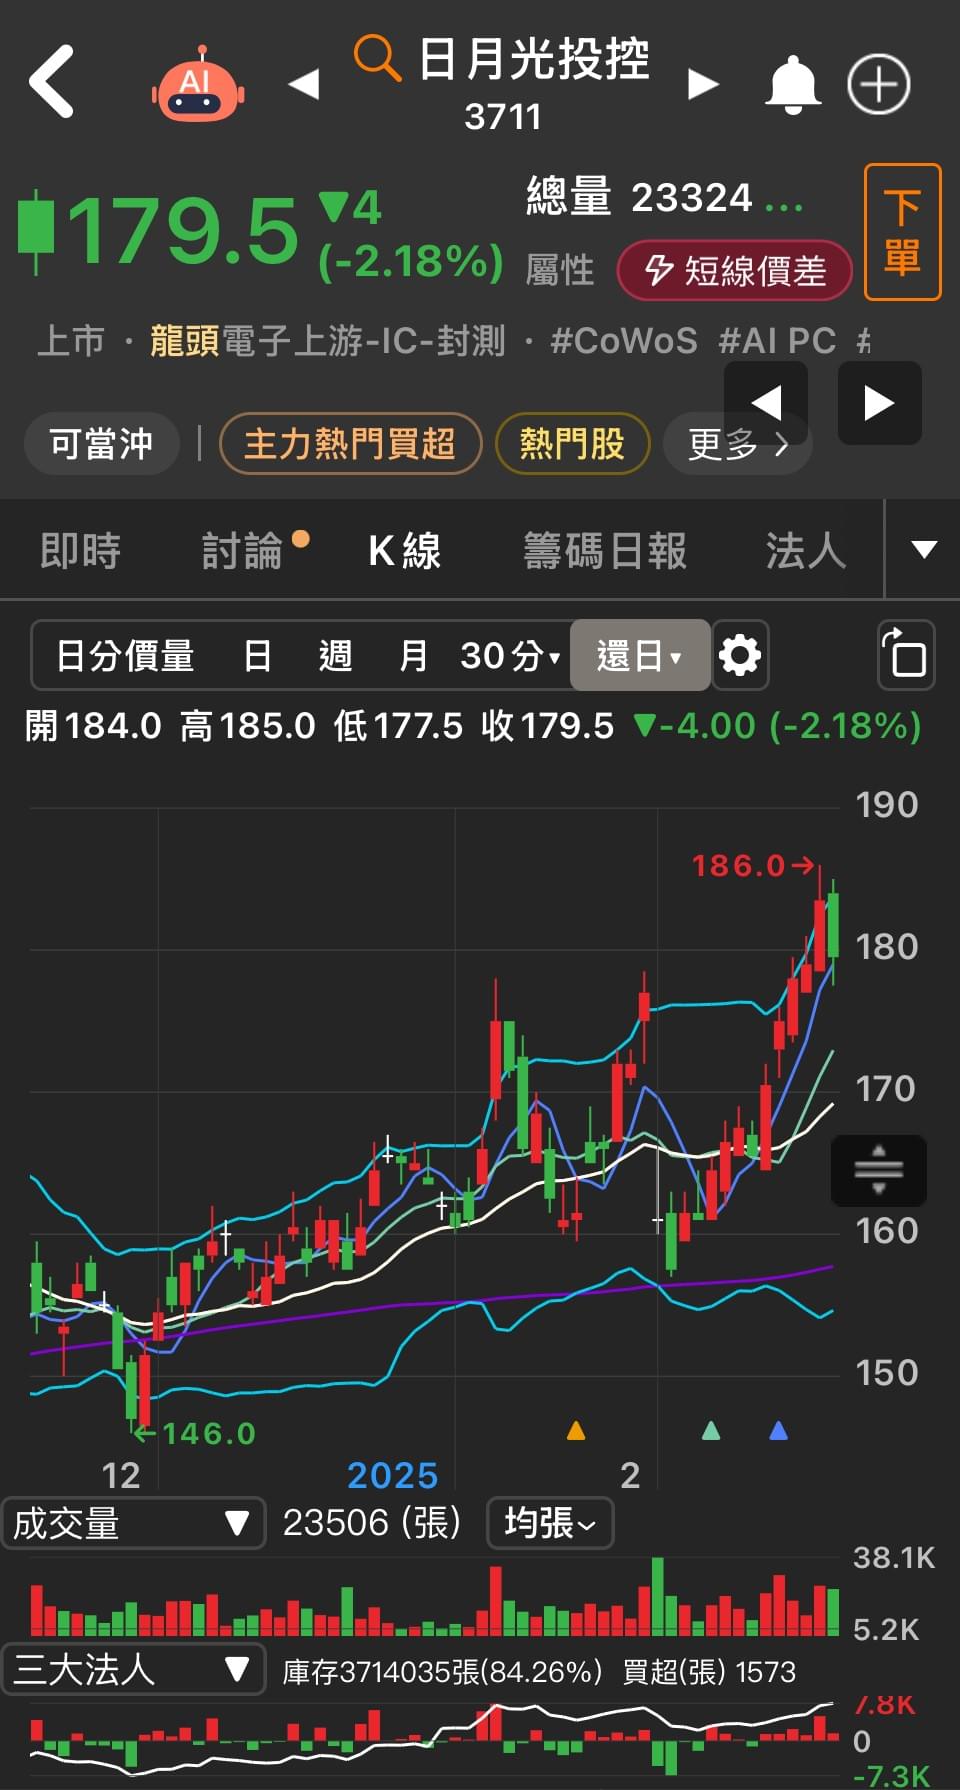
Task: Show 更多 tags
Action: click(x=738, y=443)
